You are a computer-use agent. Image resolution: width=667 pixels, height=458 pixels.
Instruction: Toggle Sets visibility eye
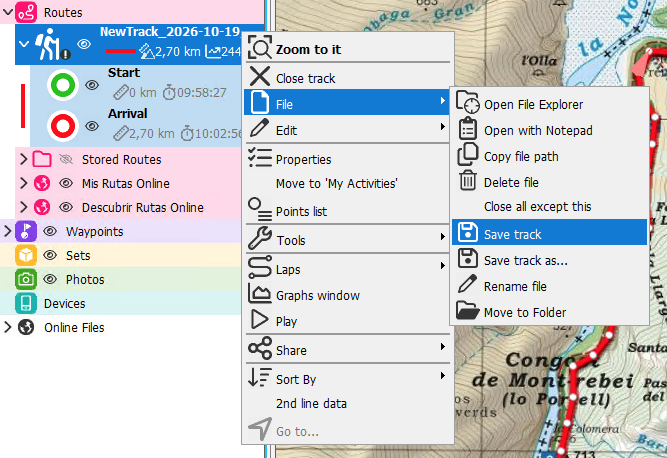click(x=50, y=255)
